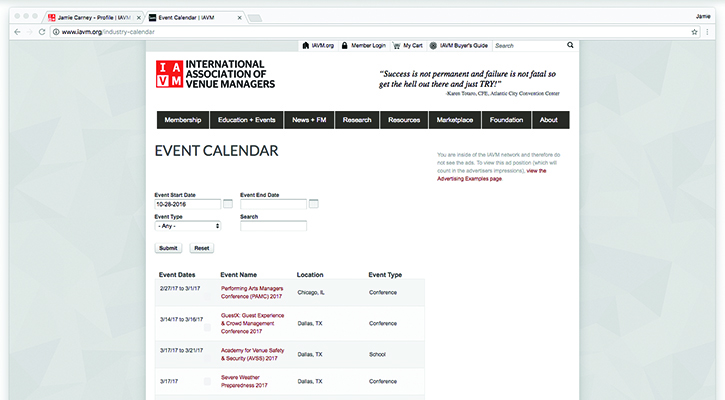725x400 pixels.
Task: Open the About menu
Action: coord(550,120)
